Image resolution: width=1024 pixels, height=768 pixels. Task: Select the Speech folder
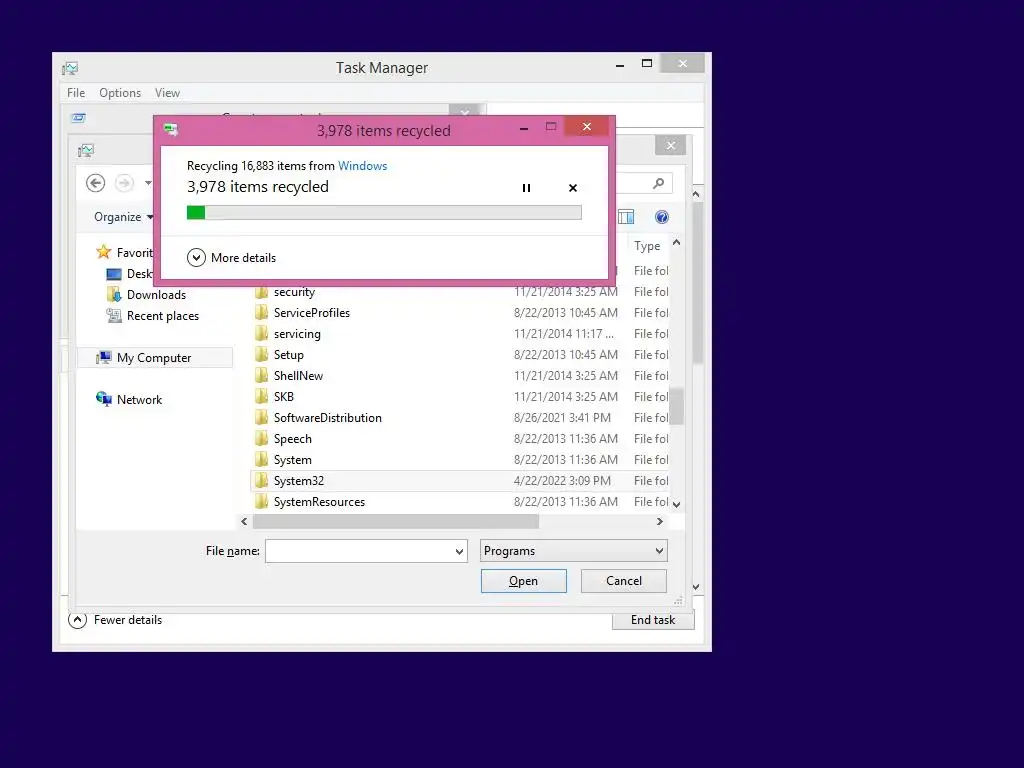coord(293,439)
